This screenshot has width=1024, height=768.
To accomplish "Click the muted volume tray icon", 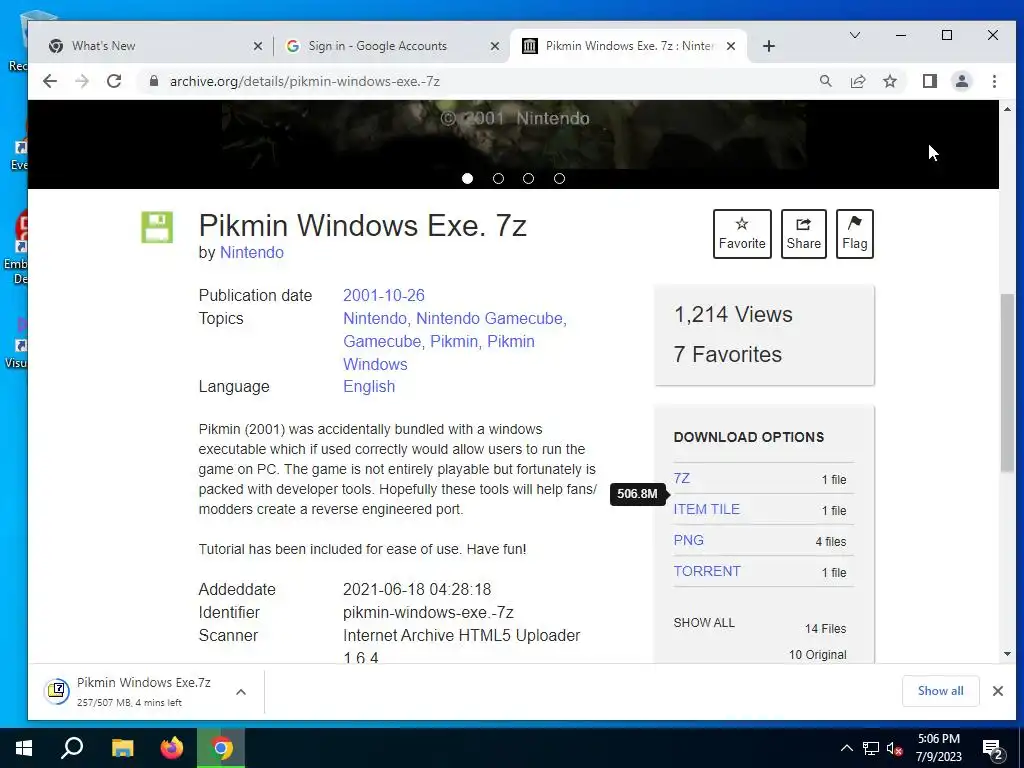I will click(894, 748).
